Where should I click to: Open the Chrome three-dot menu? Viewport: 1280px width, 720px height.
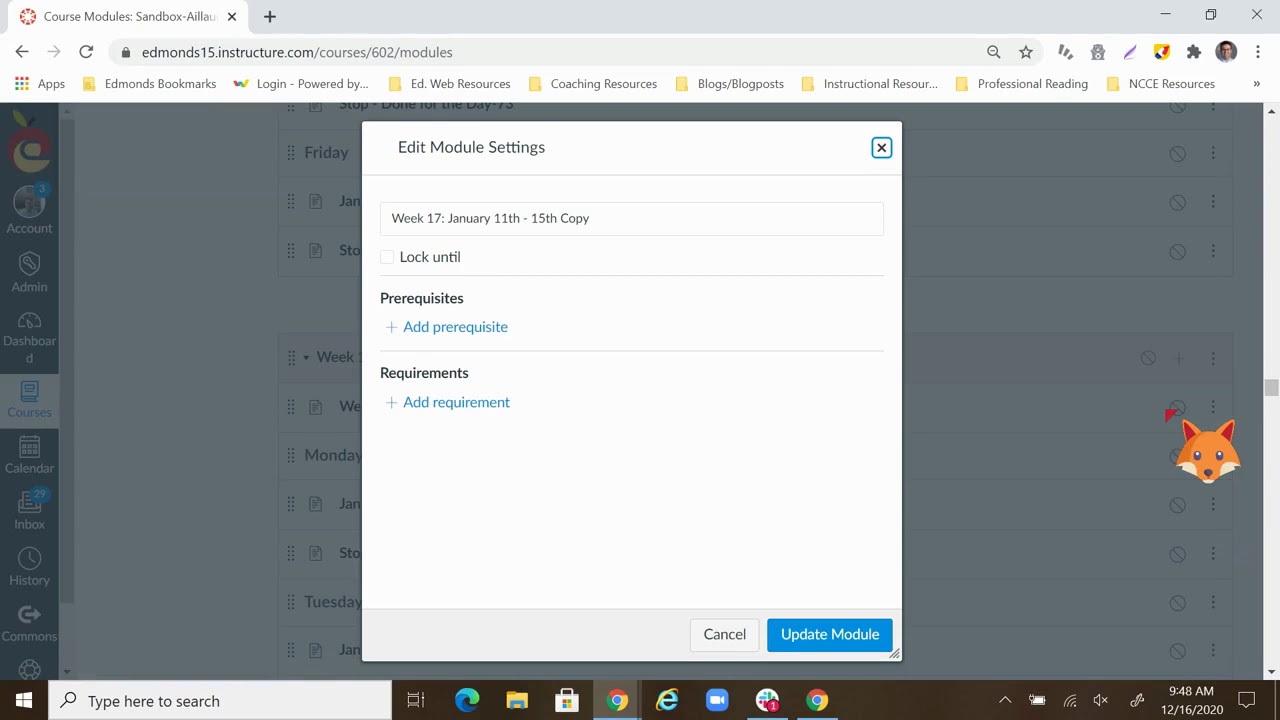(1257, 52)
